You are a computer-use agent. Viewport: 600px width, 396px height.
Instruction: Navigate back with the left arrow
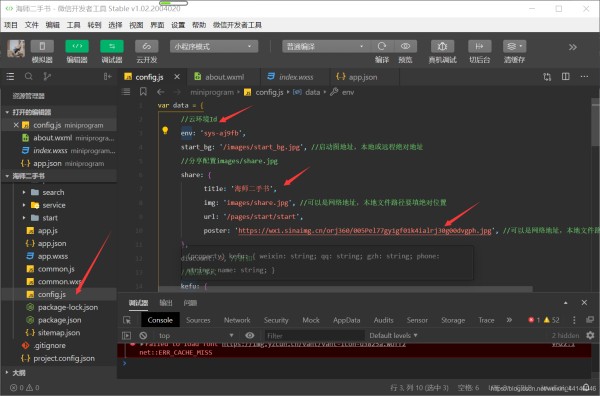tap(160, 92)
